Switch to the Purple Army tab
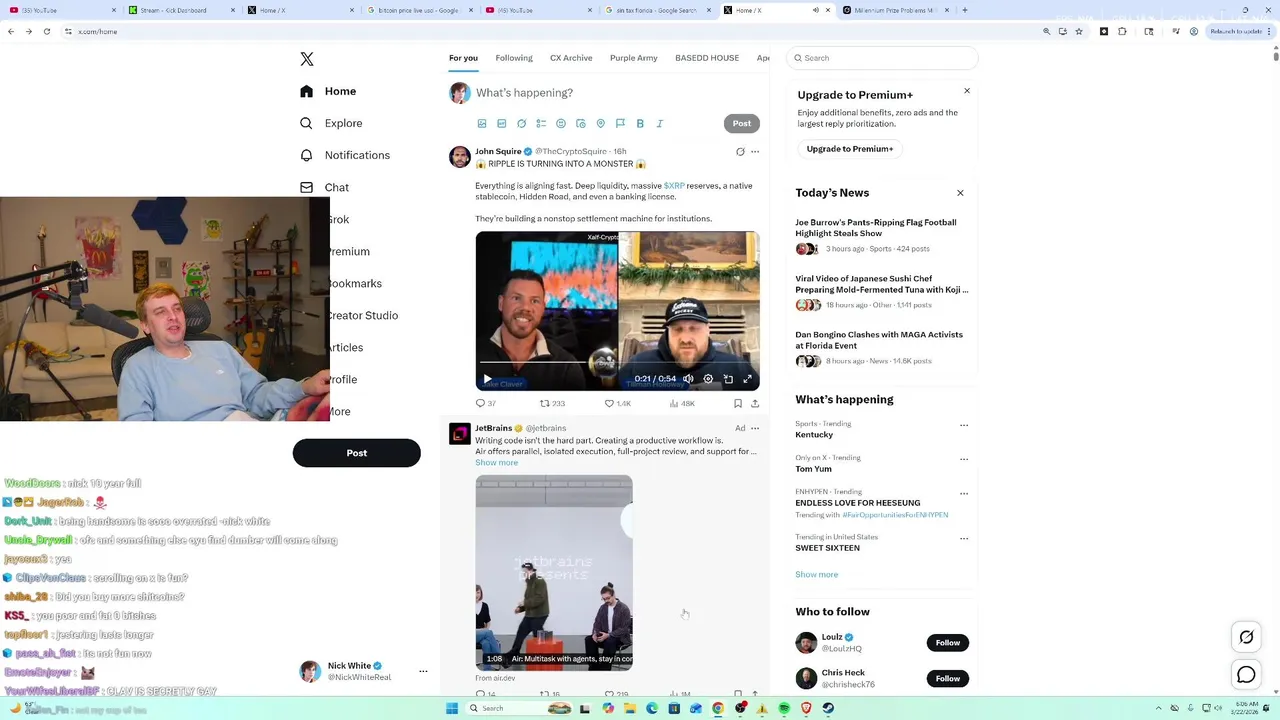 (634, 58)
